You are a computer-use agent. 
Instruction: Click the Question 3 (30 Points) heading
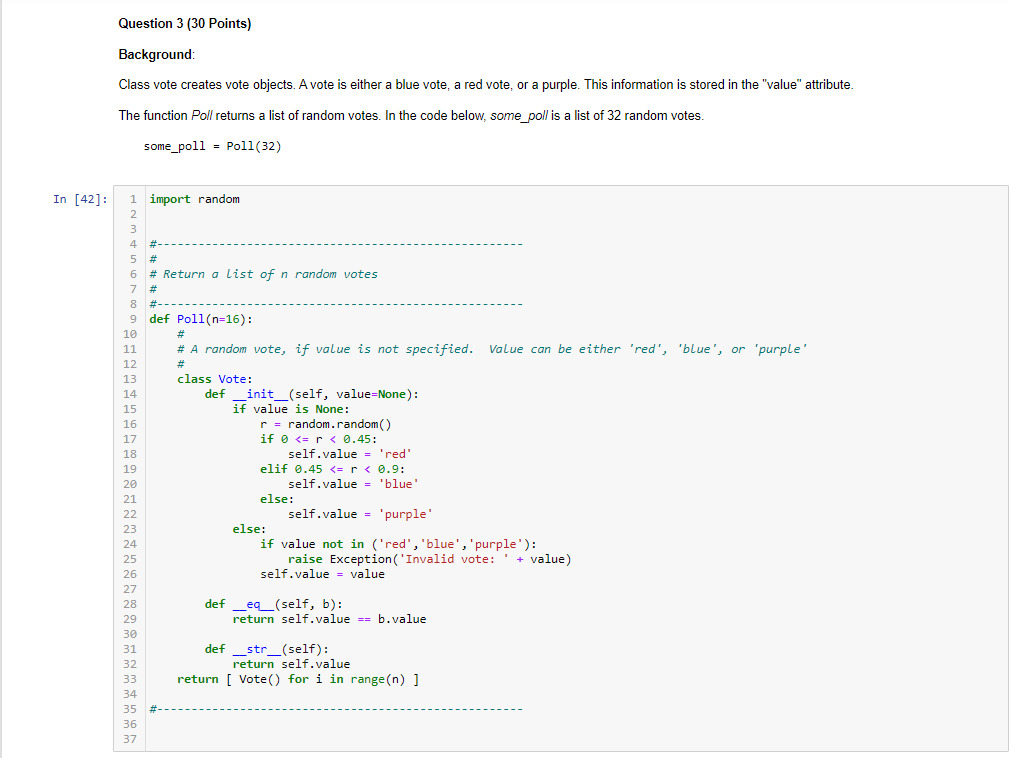click(x=184, y=23)
